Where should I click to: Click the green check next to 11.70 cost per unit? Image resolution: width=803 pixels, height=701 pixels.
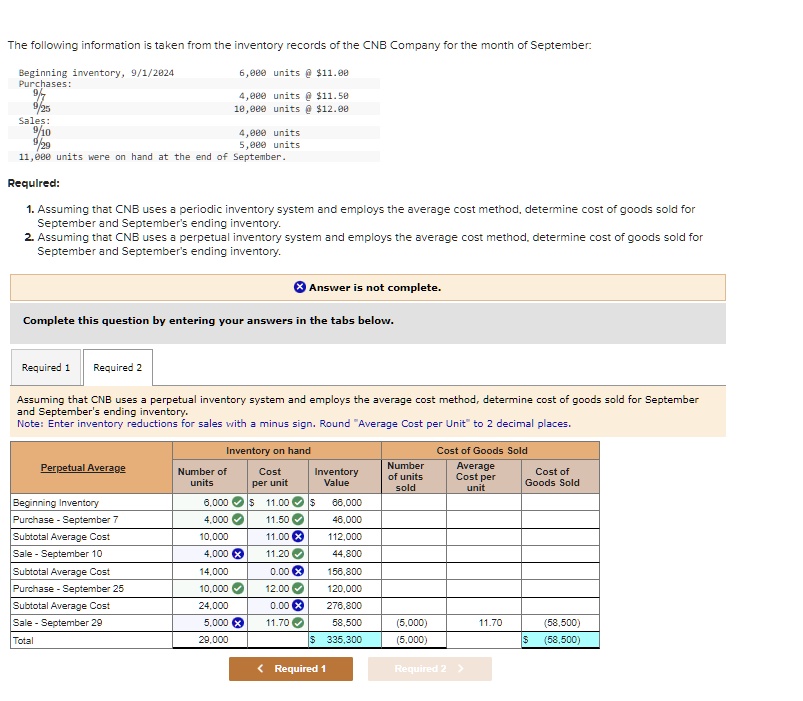(x=298, y=623)
